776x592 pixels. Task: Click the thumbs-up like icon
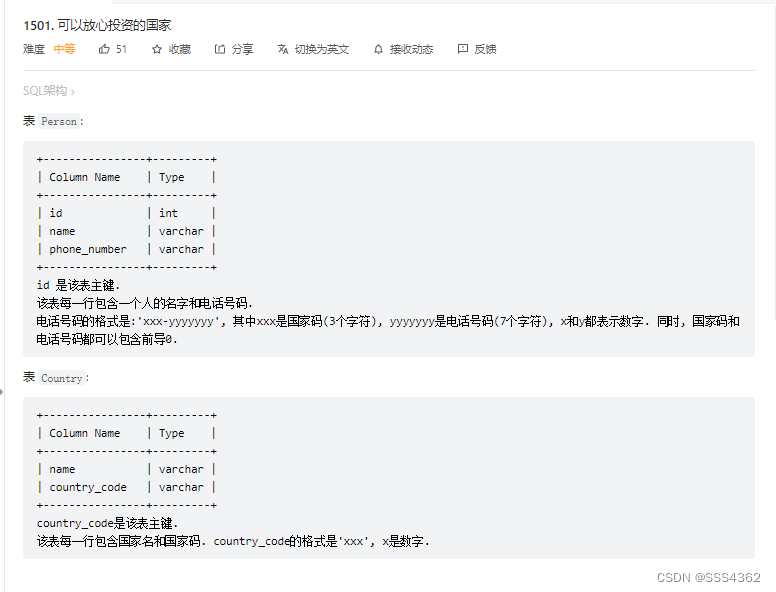click(x=104, y=49)
